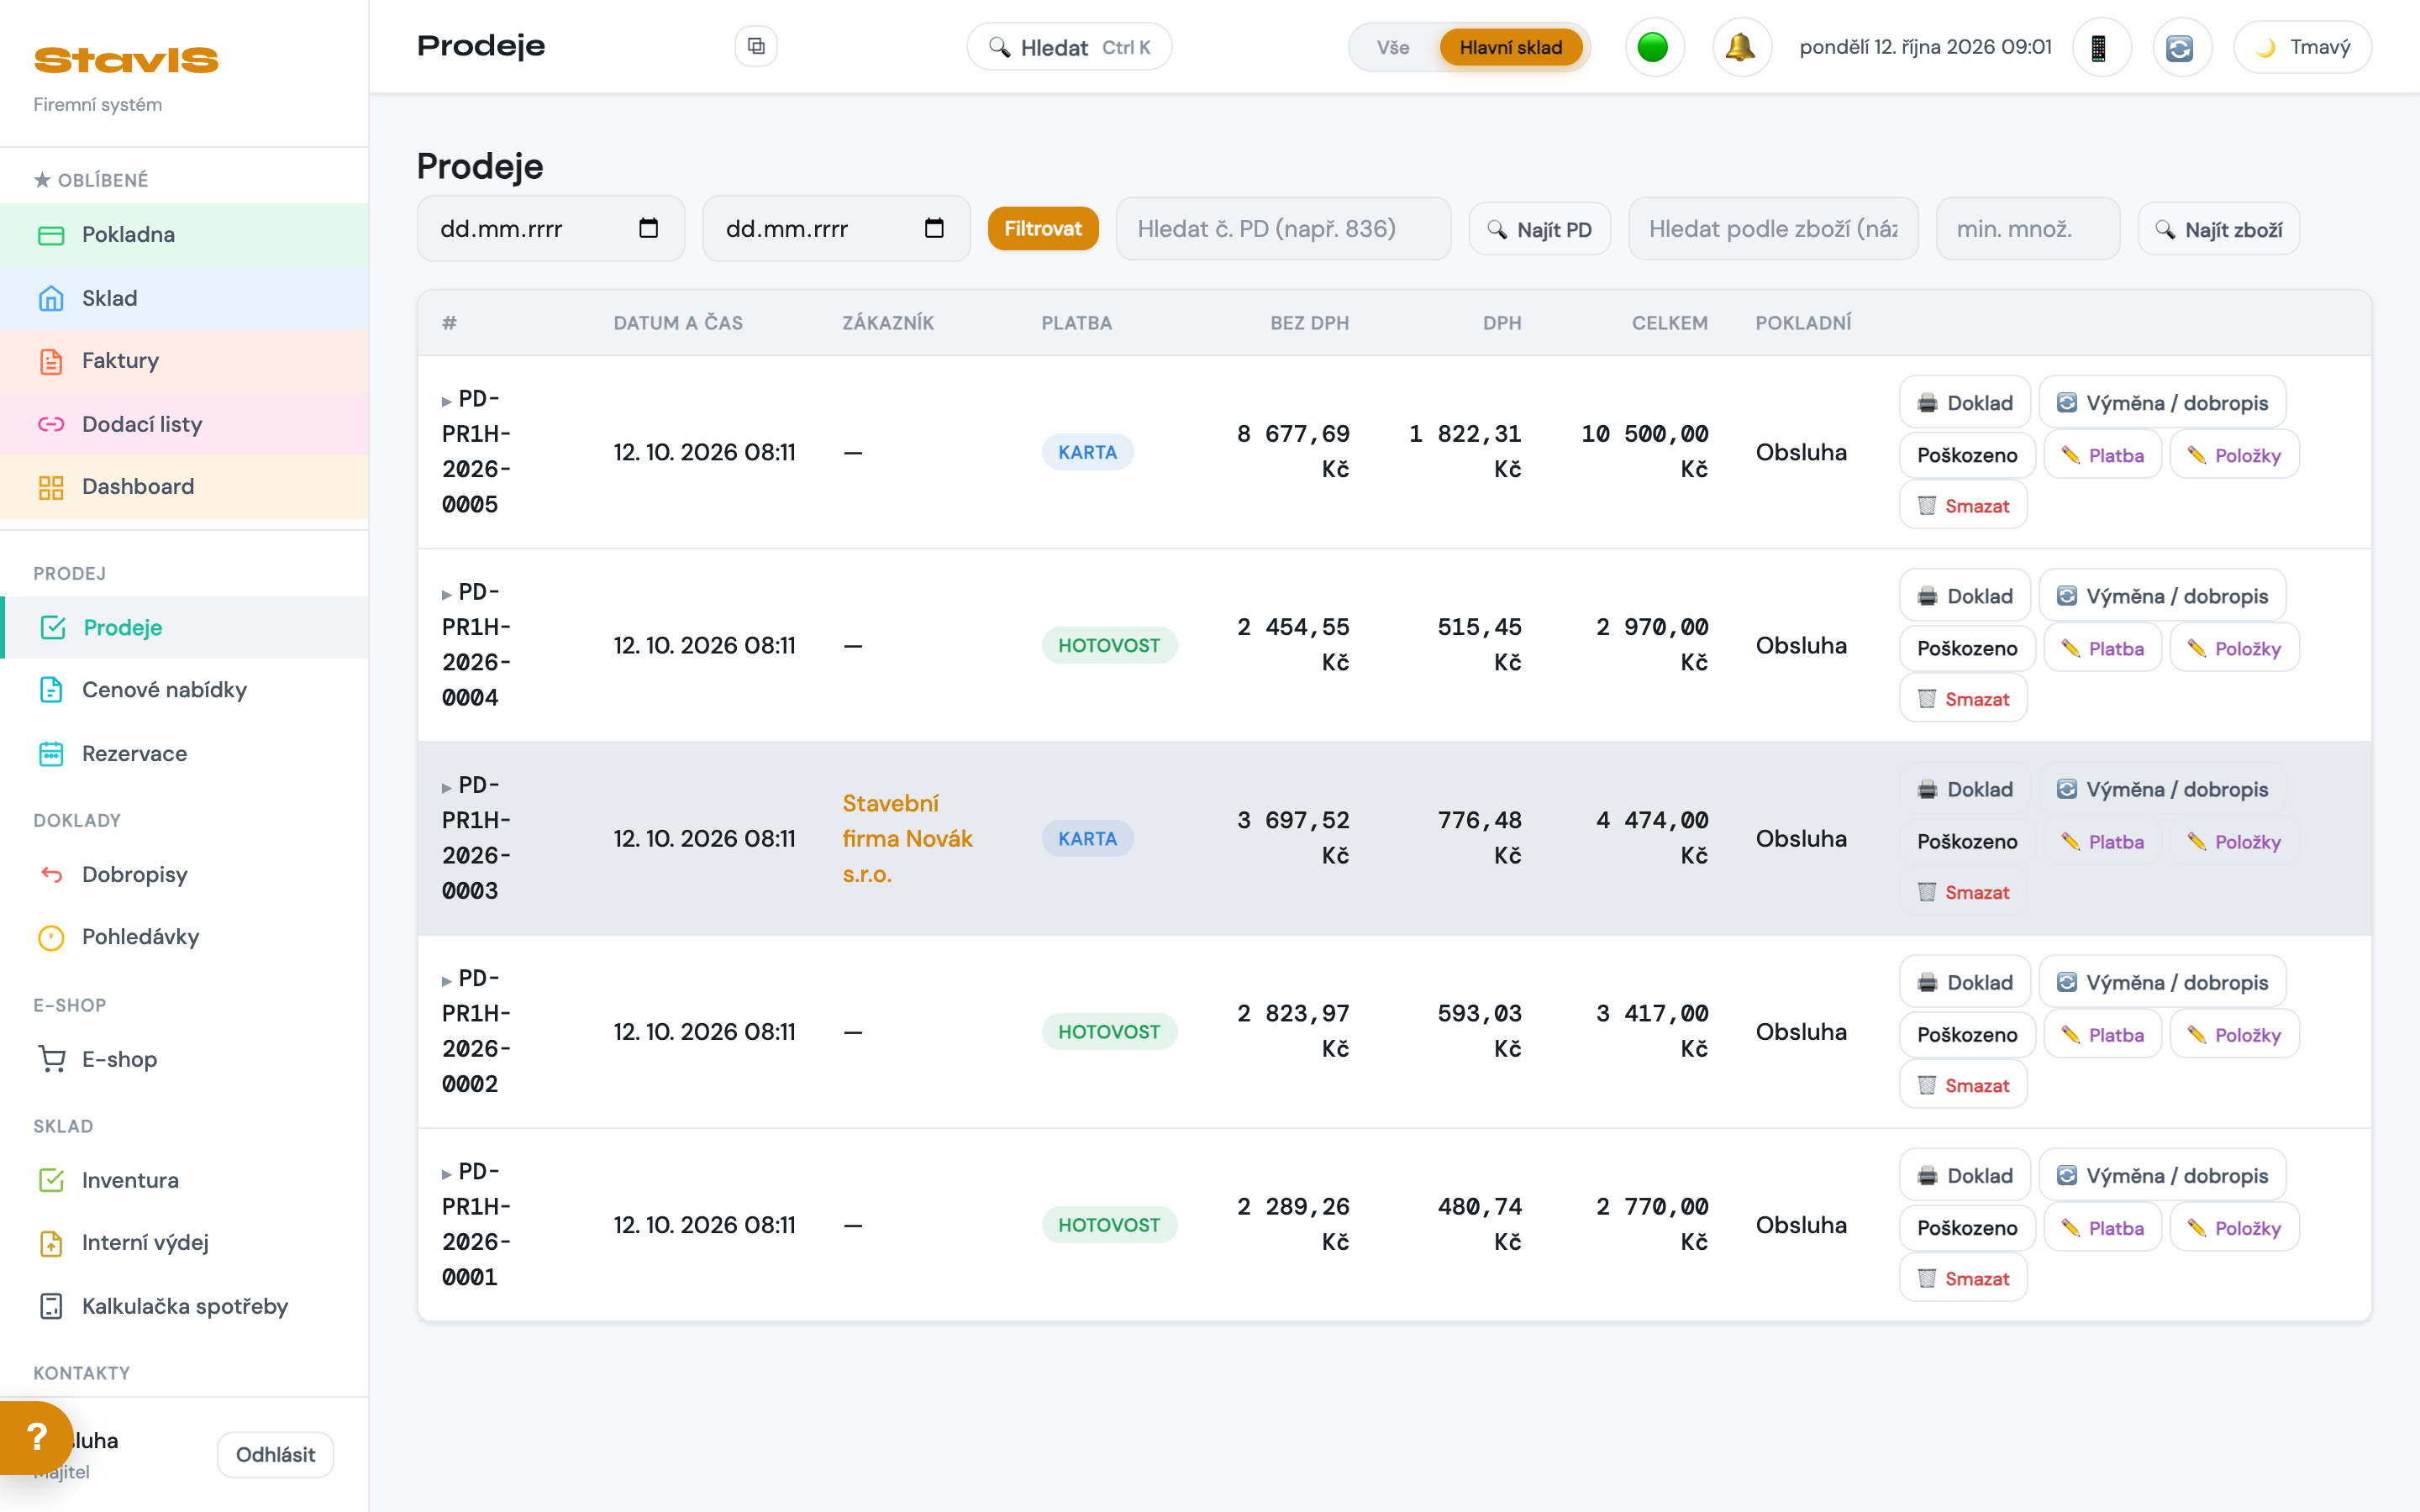This screenshot has height=1512, width=2420.
Task: Click the notification bell icon
Action: pyautogui.click(x=1741, y=47)
